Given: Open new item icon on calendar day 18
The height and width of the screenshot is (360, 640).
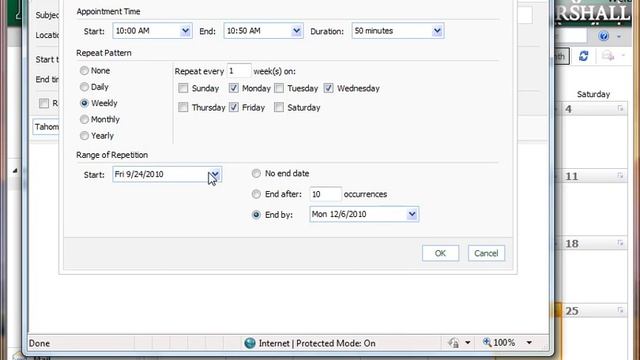Looking at the screenshot, I should tap(620, 243).
